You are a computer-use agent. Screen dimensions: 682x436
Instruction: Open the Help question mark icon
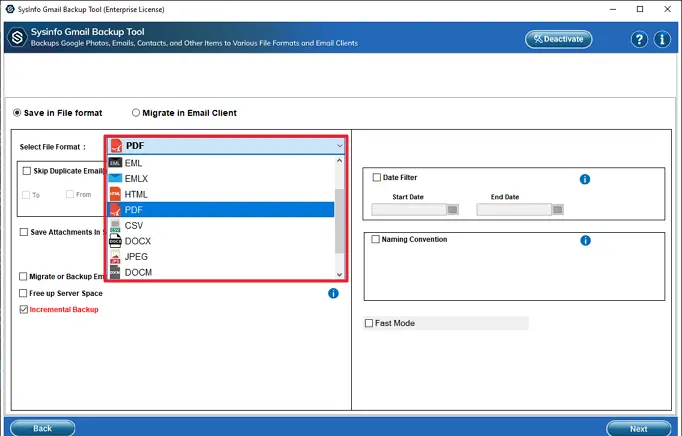click(x=639, y=40)
